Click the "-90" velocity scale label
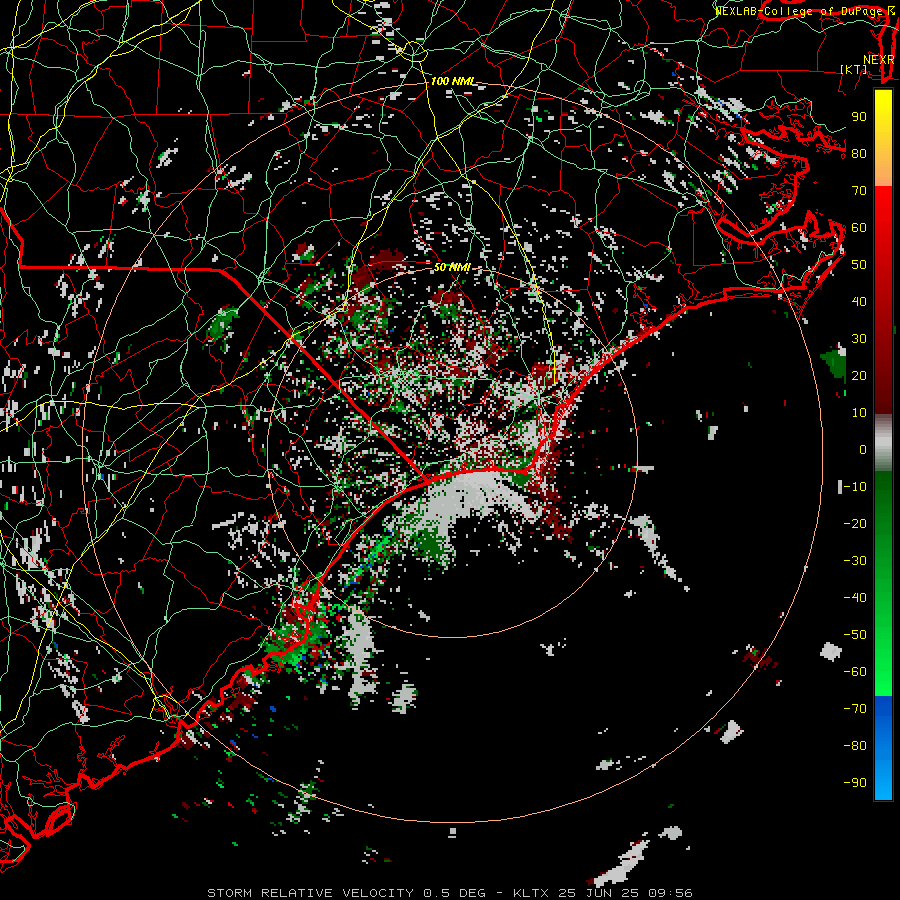 (x=855, y=783)
